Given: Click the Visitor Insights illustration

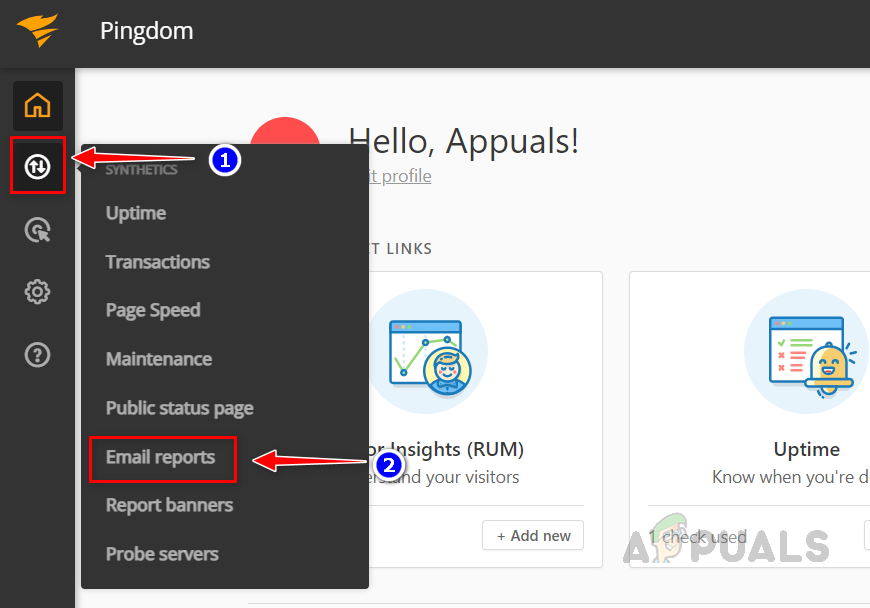Looking at the screenshot, I should 429,352.
